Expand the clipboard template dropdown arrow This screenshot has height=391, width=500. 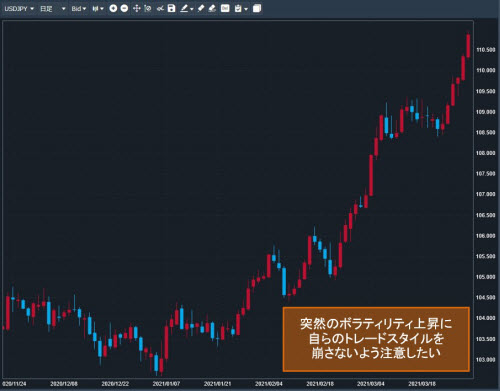pyautogui.click(x=246, y=9)
